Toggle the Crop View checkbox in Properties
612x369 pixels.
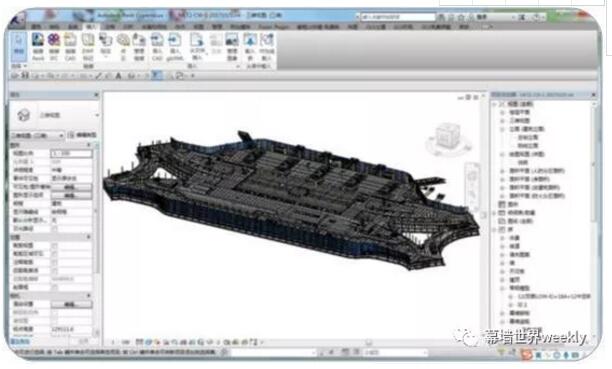[x=54, y=246]
